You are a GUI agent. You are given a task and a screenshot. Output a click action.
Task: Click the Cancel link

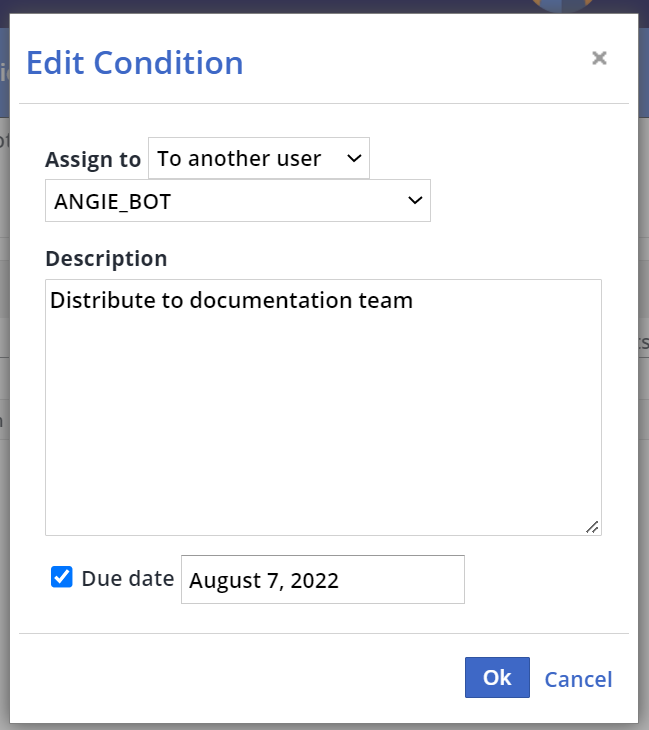click(x=578, y=679)
